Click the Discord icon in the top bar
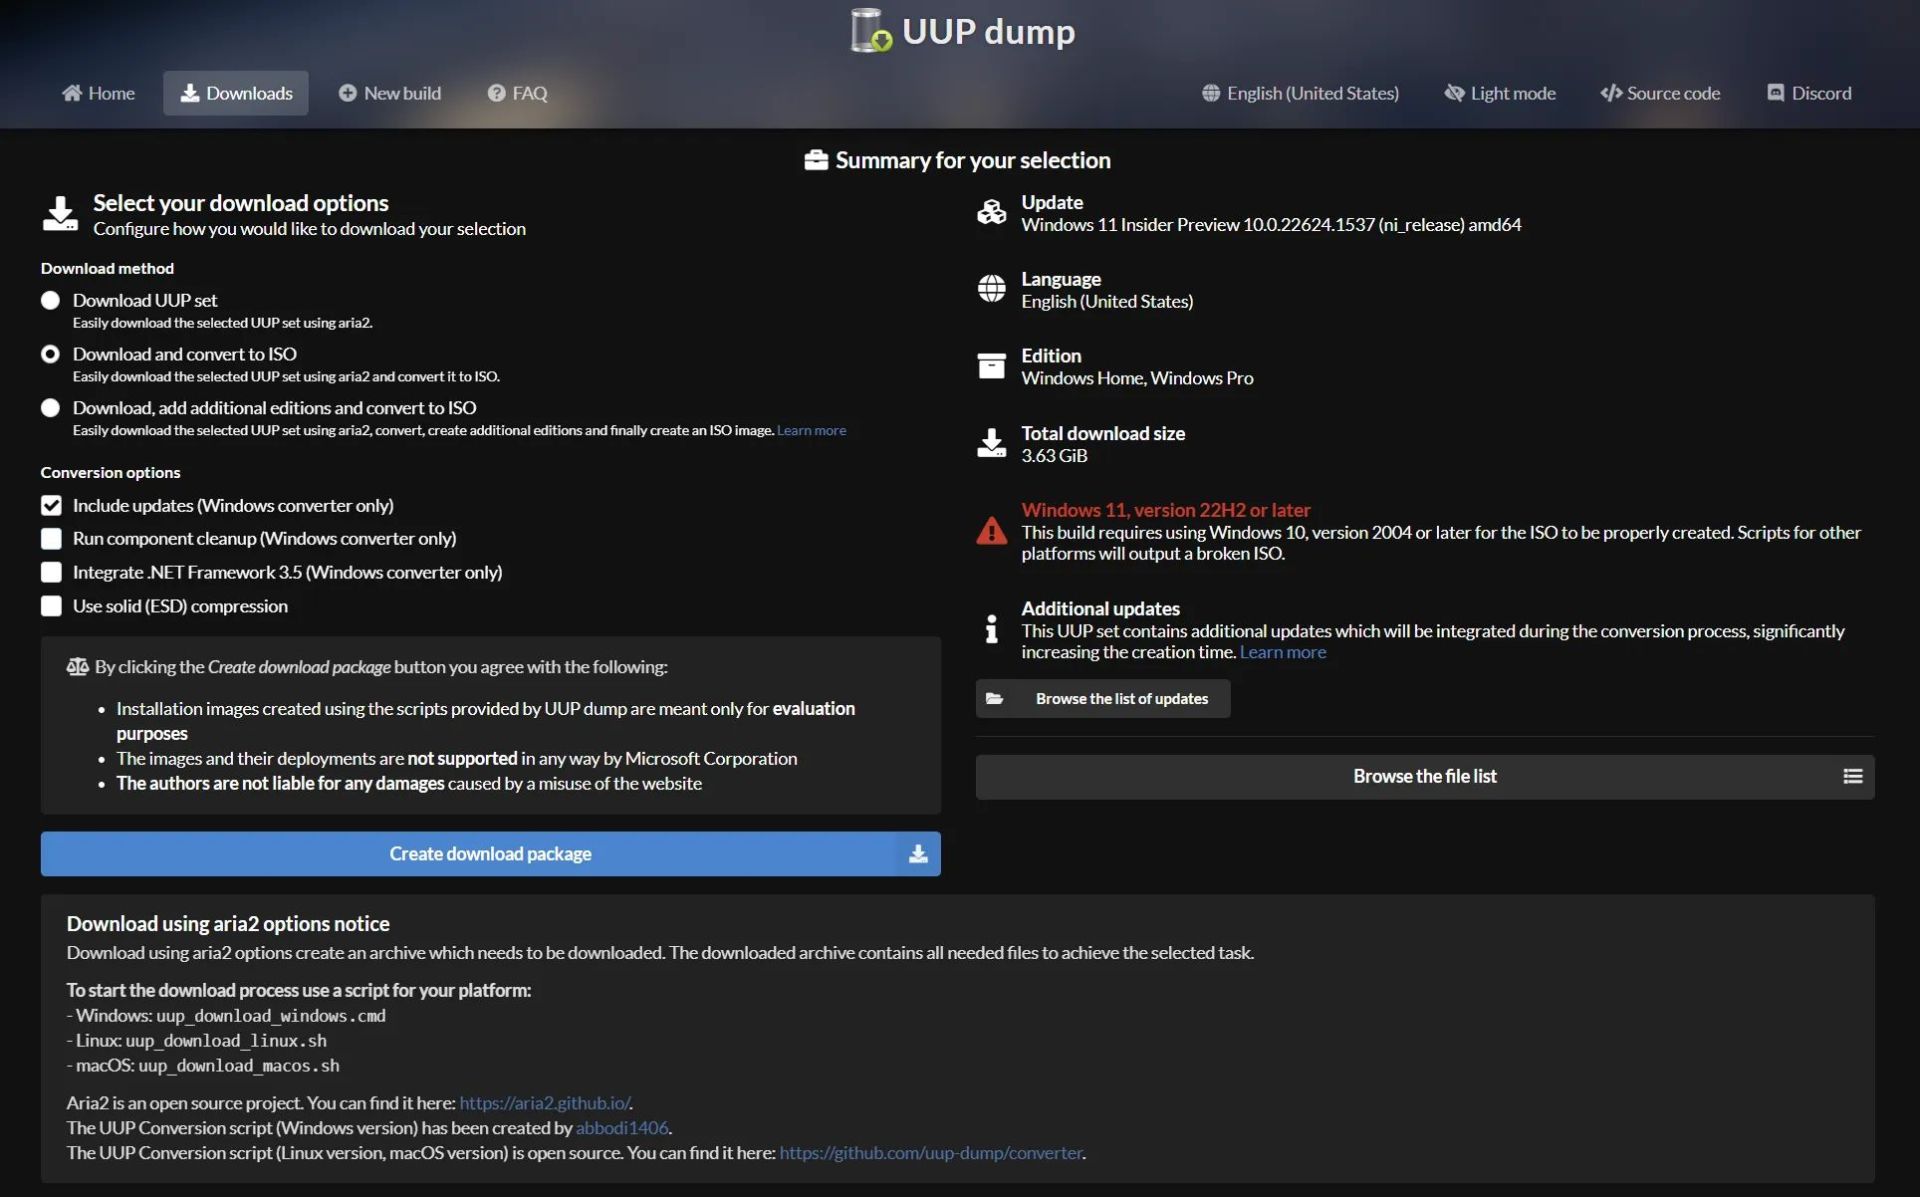The image size is (1920, 1197). pos(1777,93)
